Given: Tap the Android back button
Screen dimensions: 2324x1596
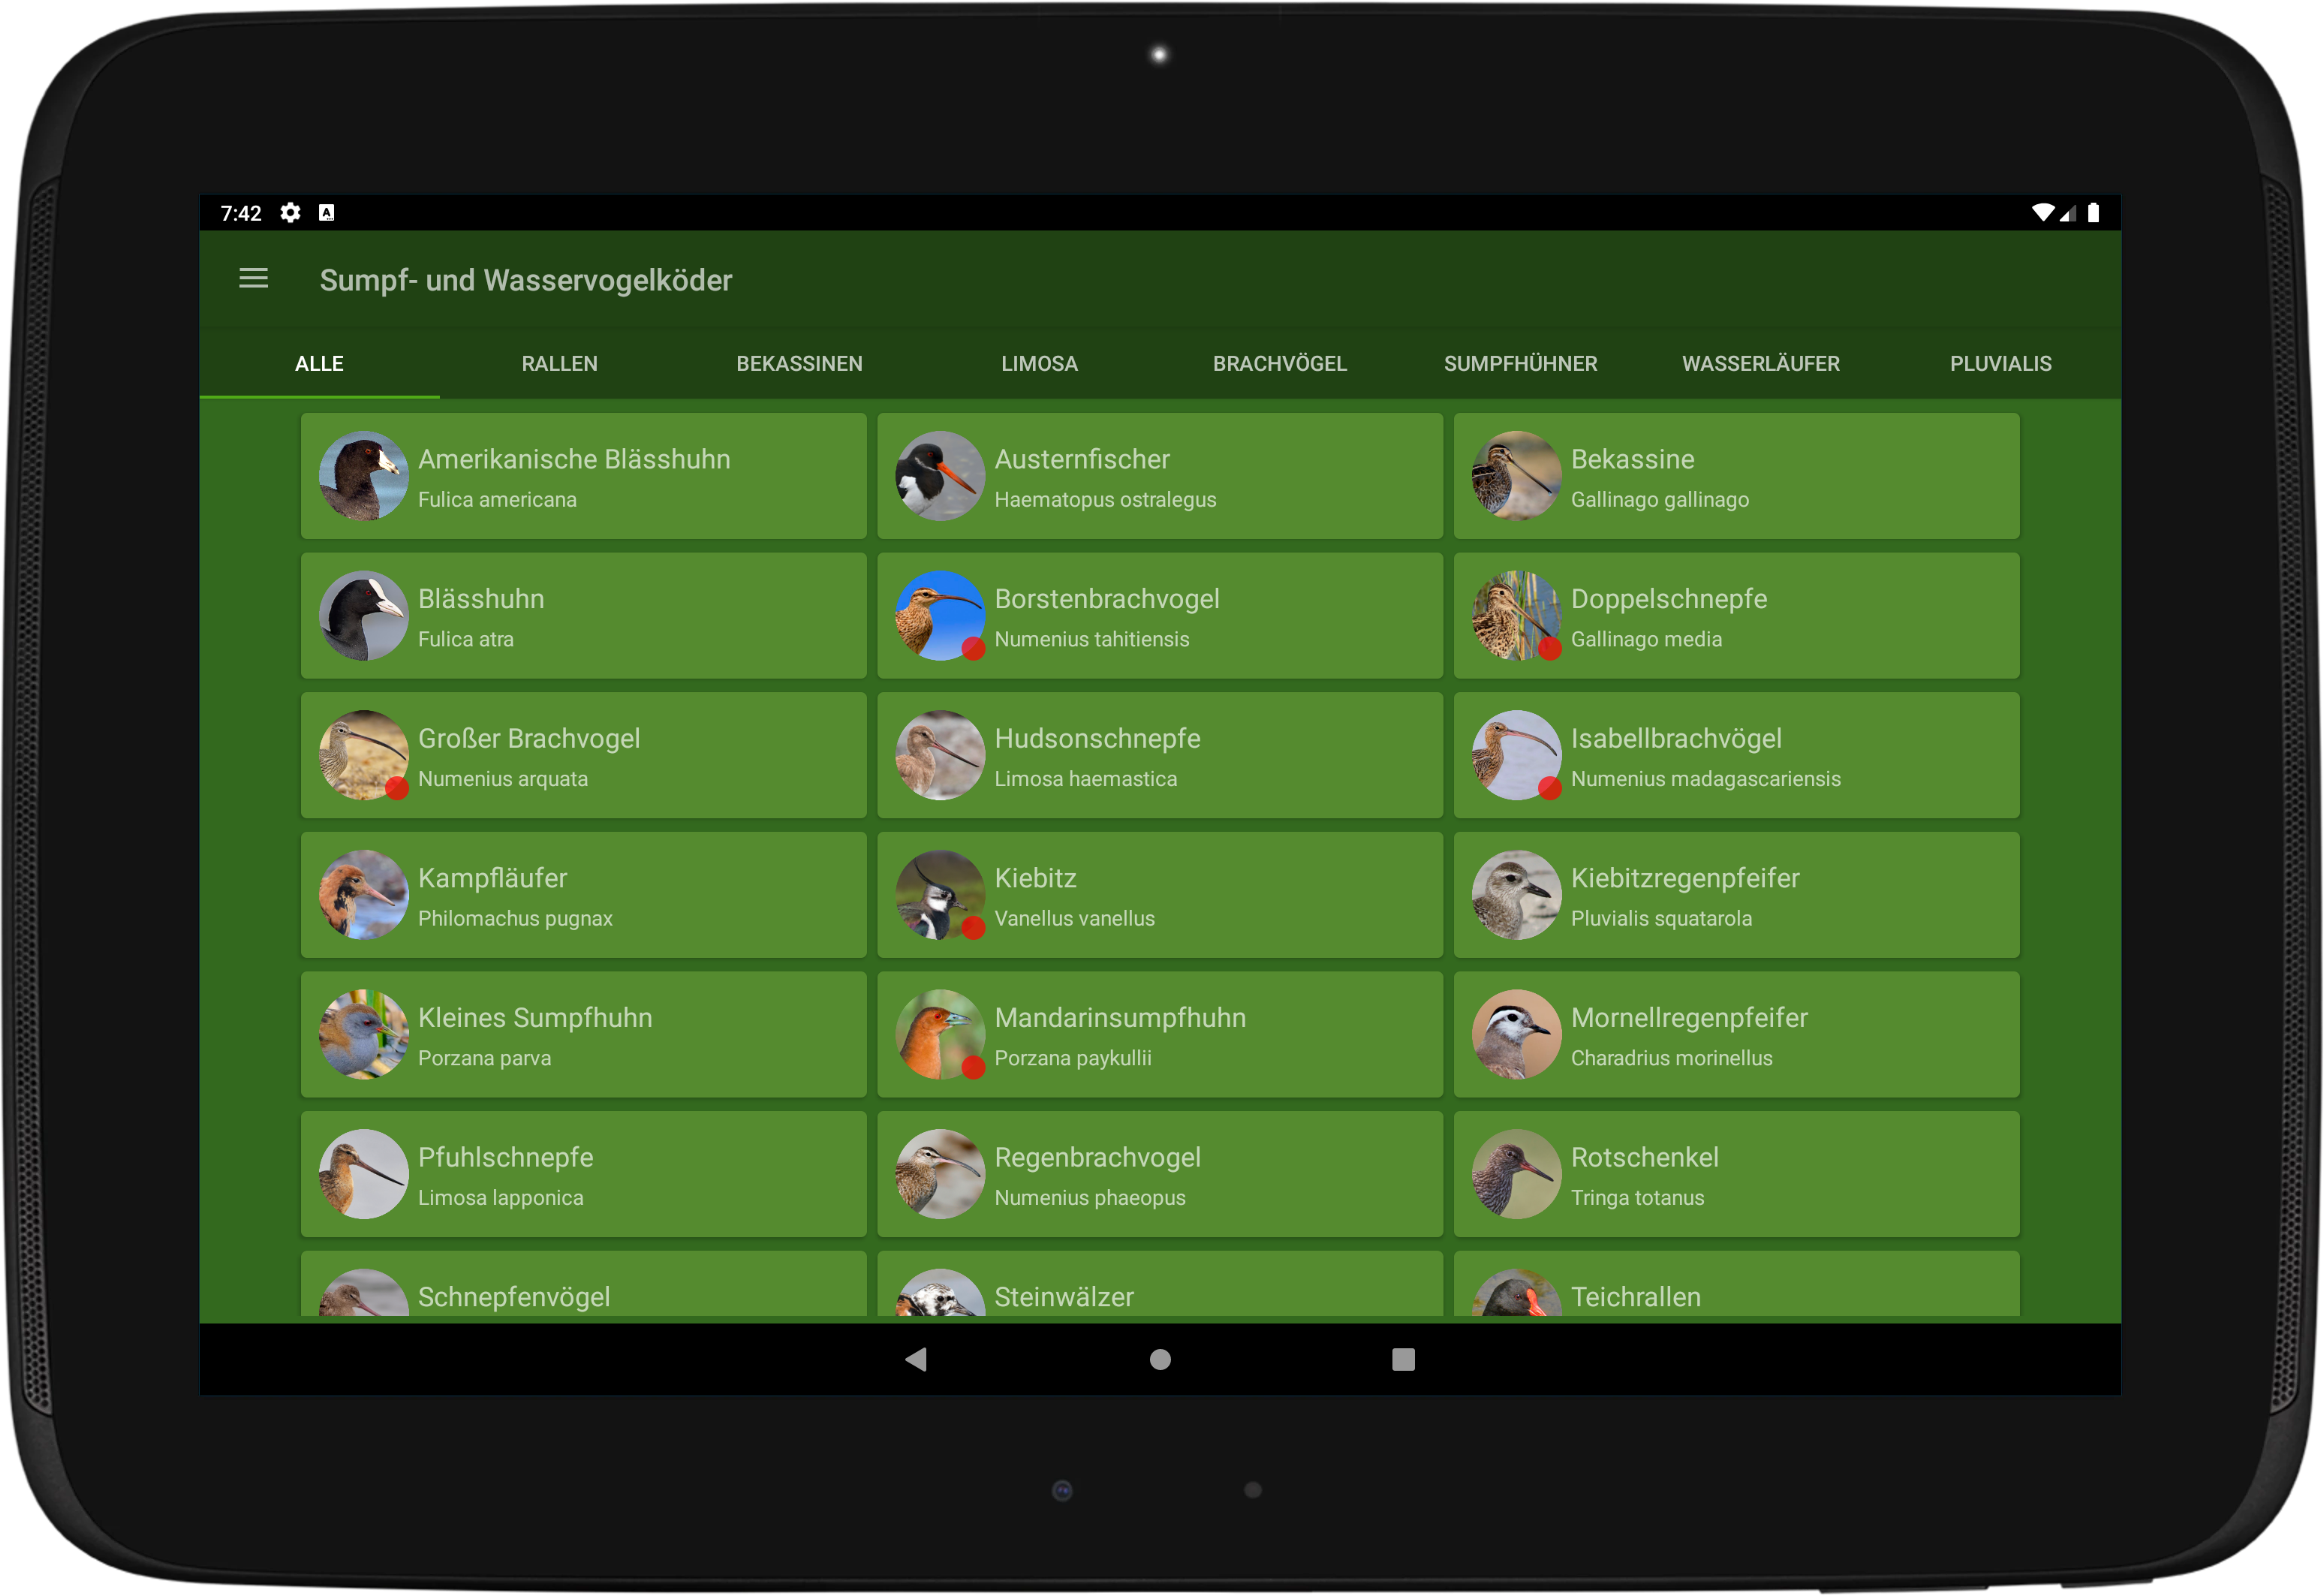Looking at the screenshot, I should click(916, 1360).
